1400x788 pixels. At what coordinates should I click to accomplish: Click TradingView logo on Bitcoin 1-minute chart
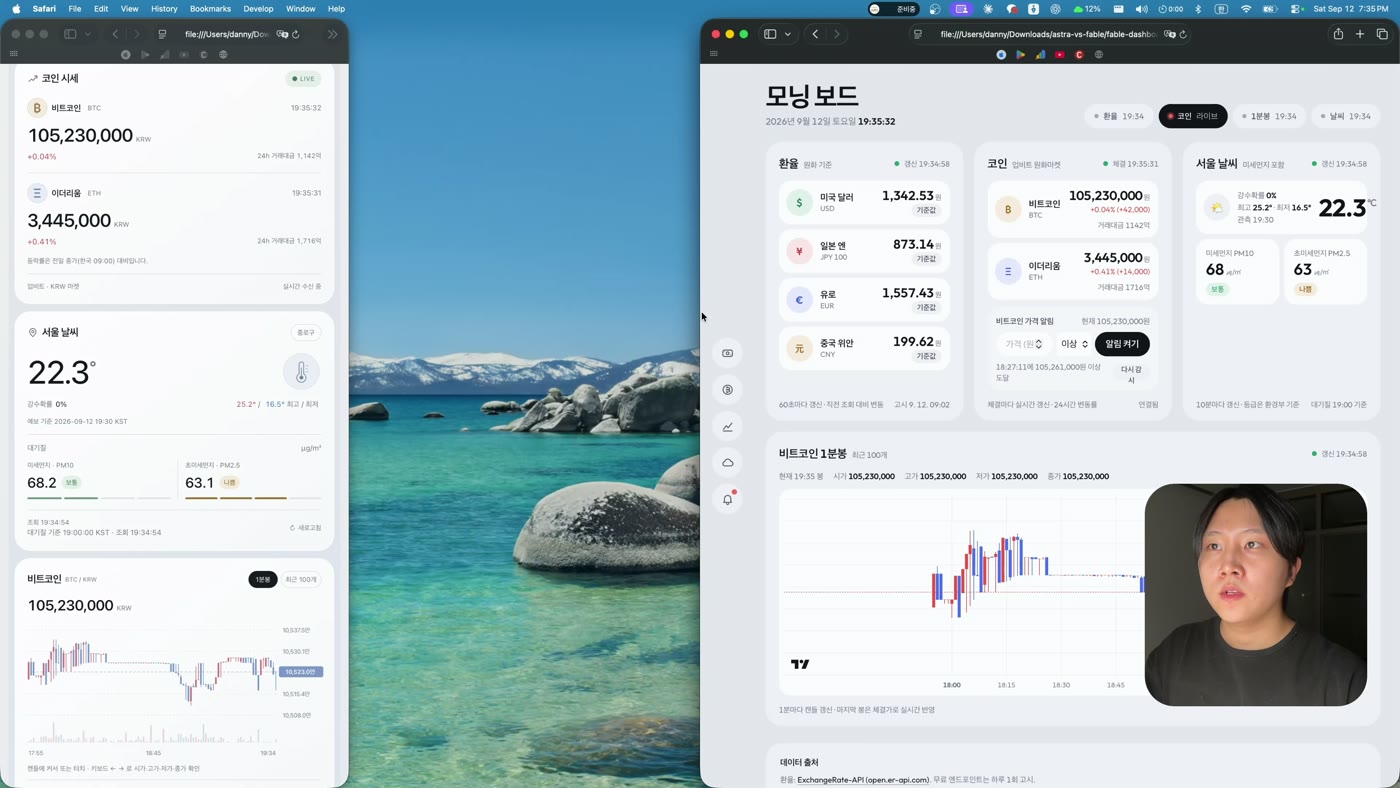click(800, 664)
